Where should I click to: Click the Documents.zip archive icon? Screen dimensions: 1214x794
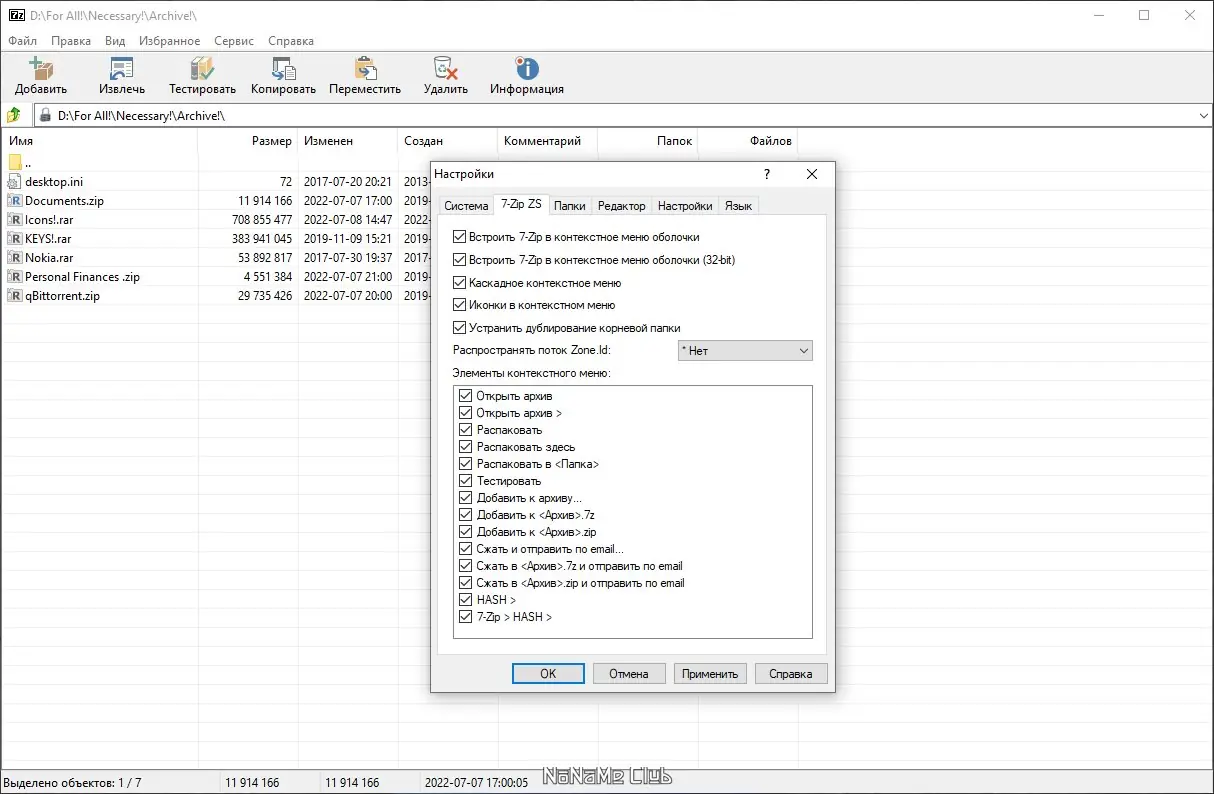pyautogui.click(x=15, y=201)
